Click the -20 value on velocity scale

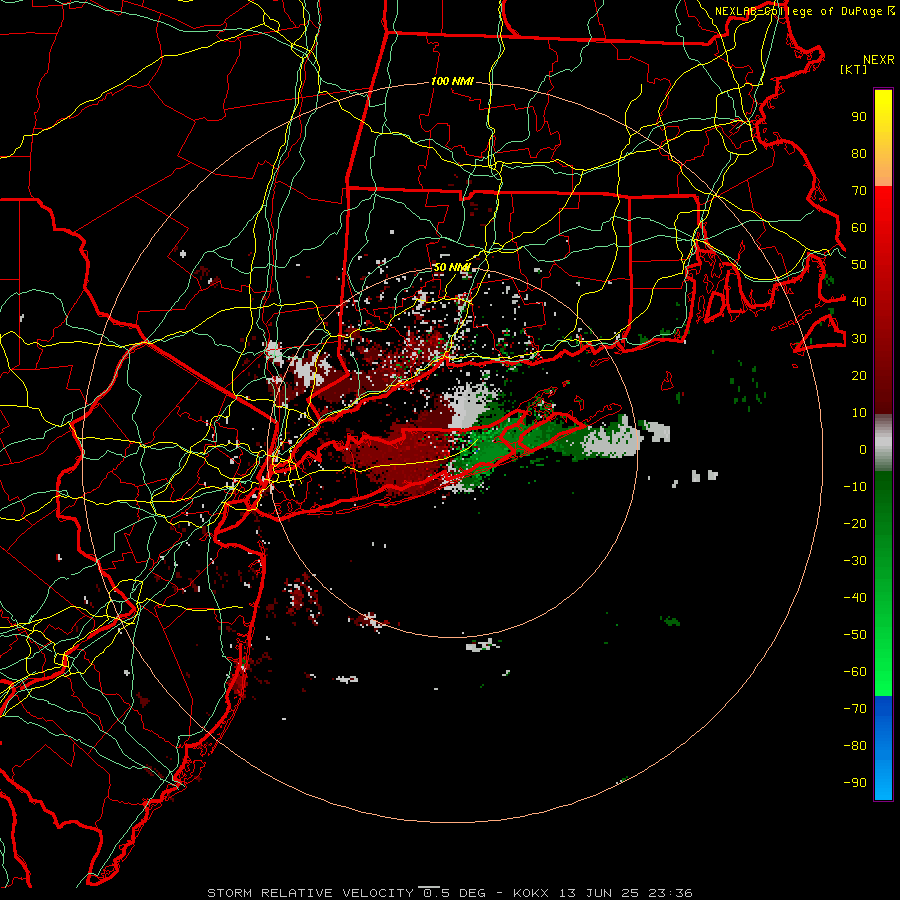tap(855, 523)
